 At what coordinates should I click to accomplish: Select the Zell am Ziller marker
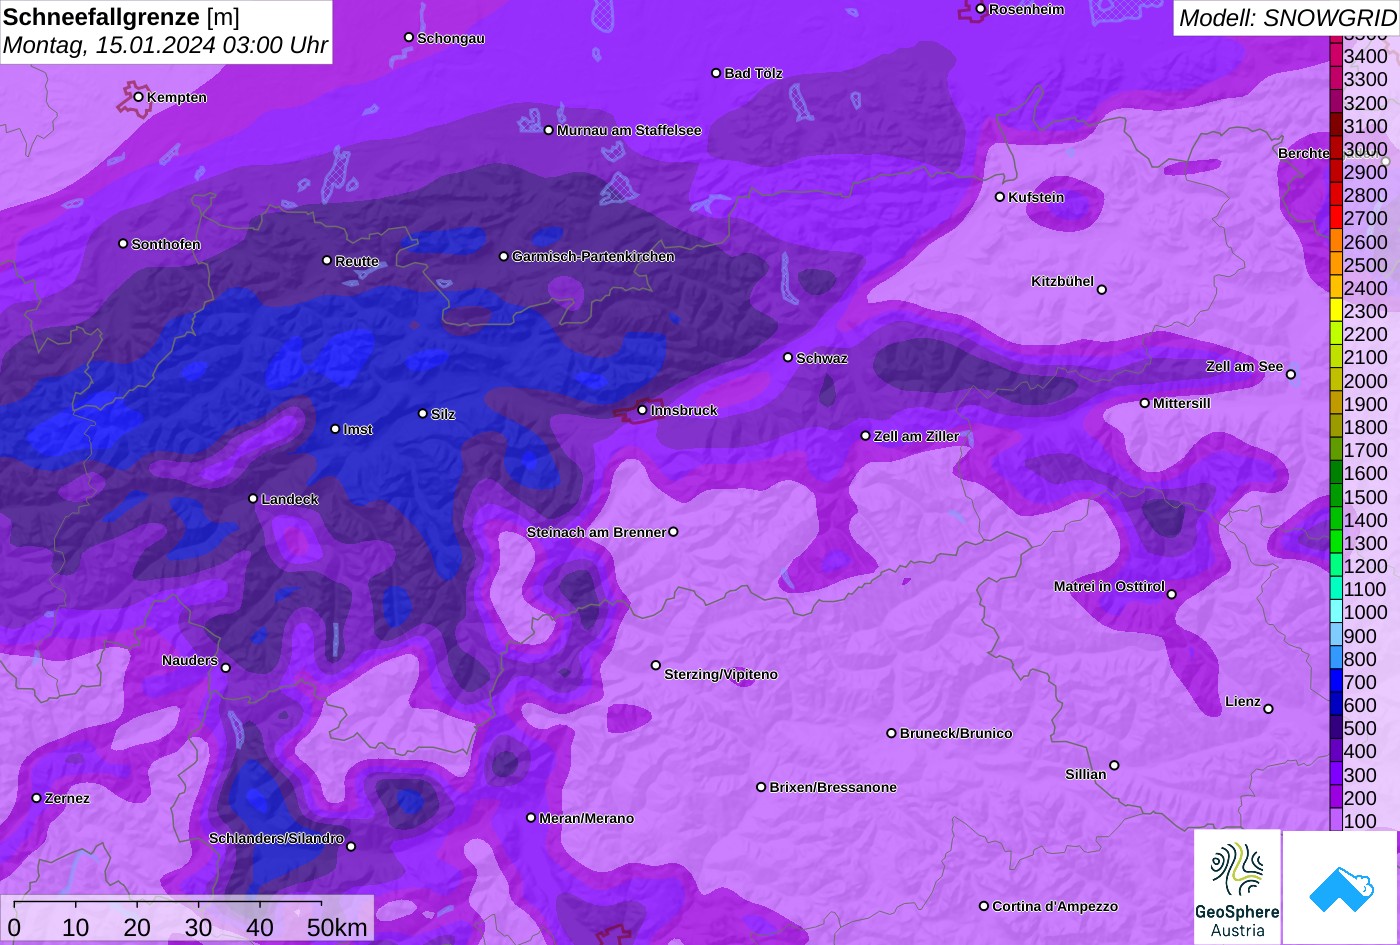[x=866, y=436]
